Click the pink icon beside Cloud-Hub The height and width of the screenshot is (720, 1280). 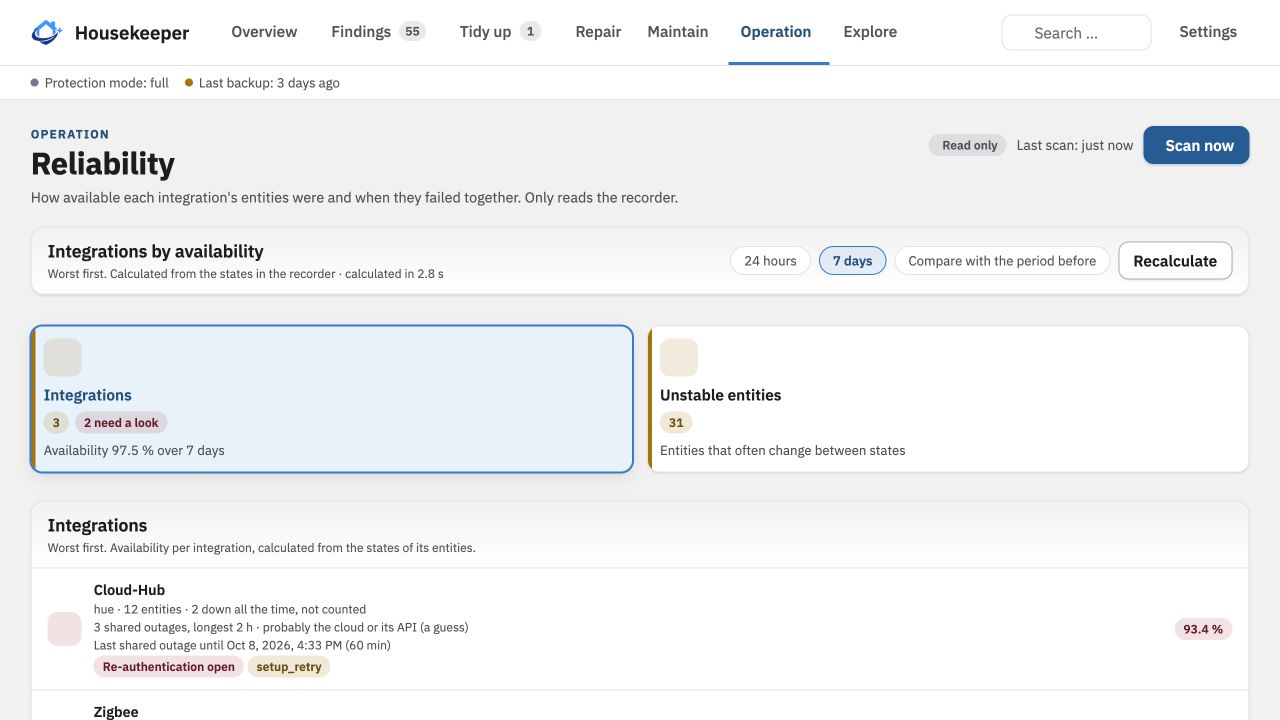tap(65, 629)
